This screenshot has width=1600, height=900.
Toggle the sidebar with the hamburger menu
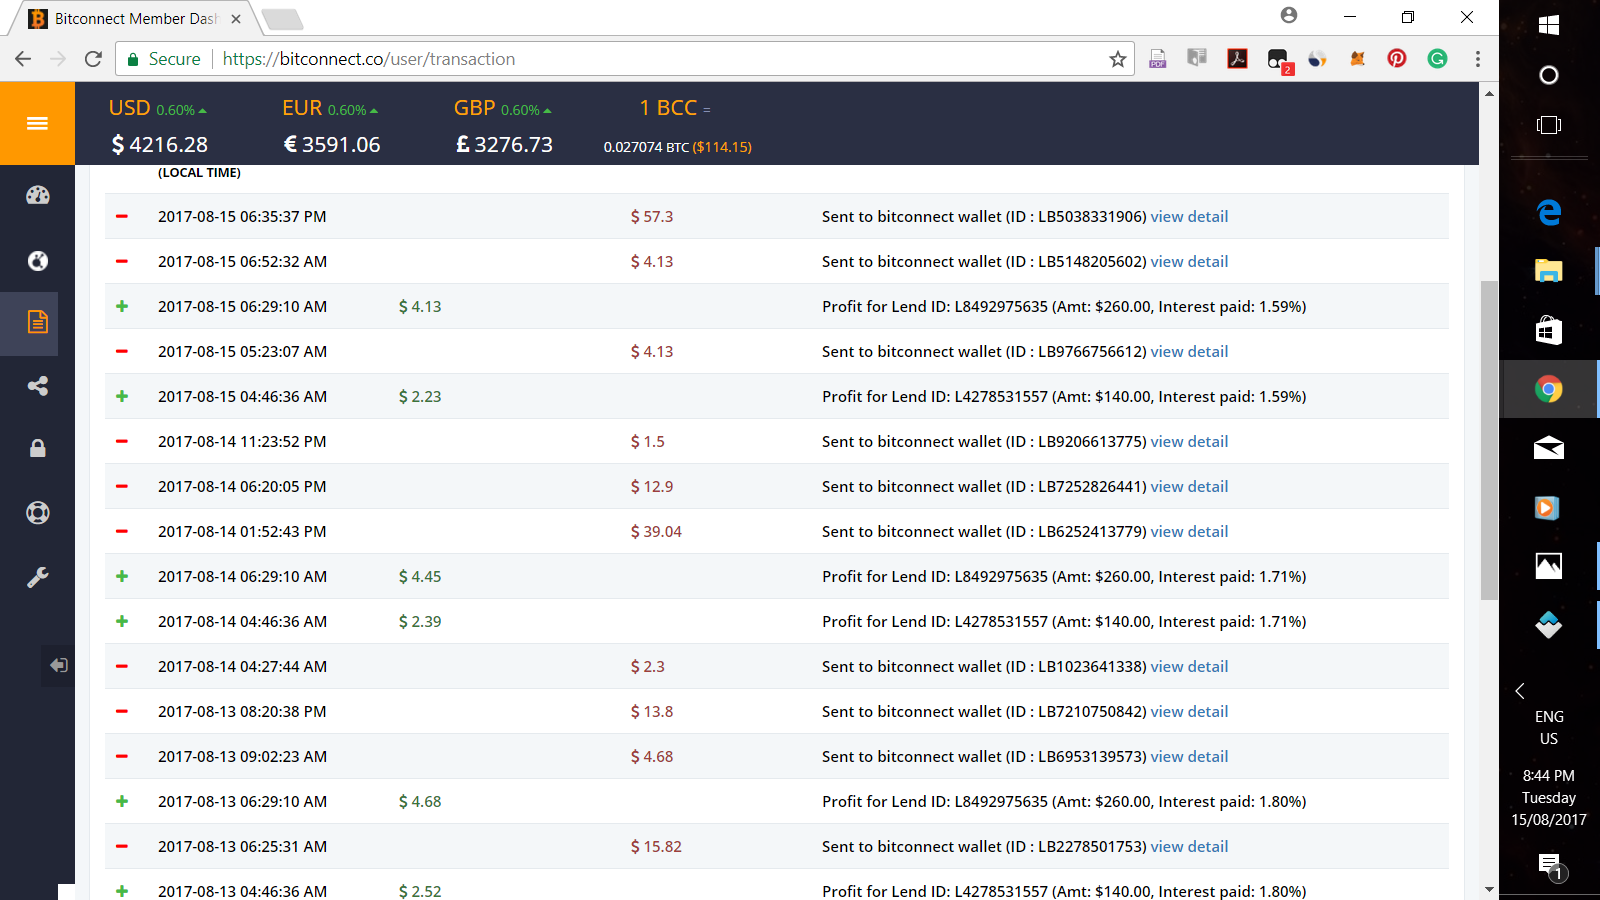click(37, 123)
